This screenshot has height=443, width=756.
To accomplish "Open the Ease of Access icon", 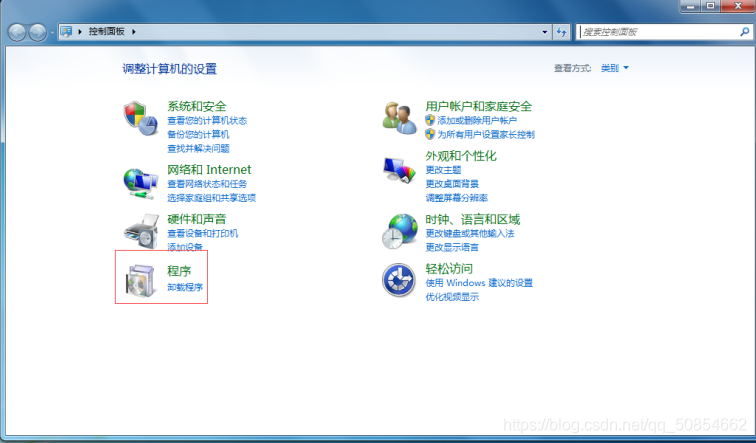I will point(399,280).
